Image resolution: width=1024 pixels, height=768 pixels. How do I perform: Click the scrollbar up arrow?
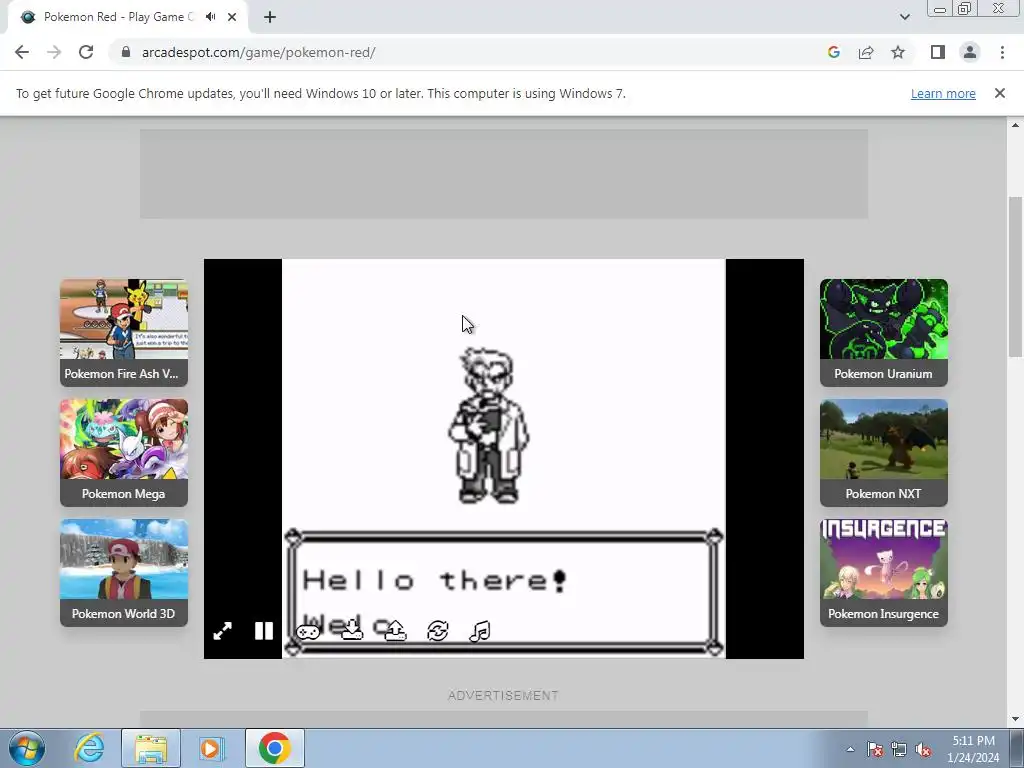pos(1015,124)
